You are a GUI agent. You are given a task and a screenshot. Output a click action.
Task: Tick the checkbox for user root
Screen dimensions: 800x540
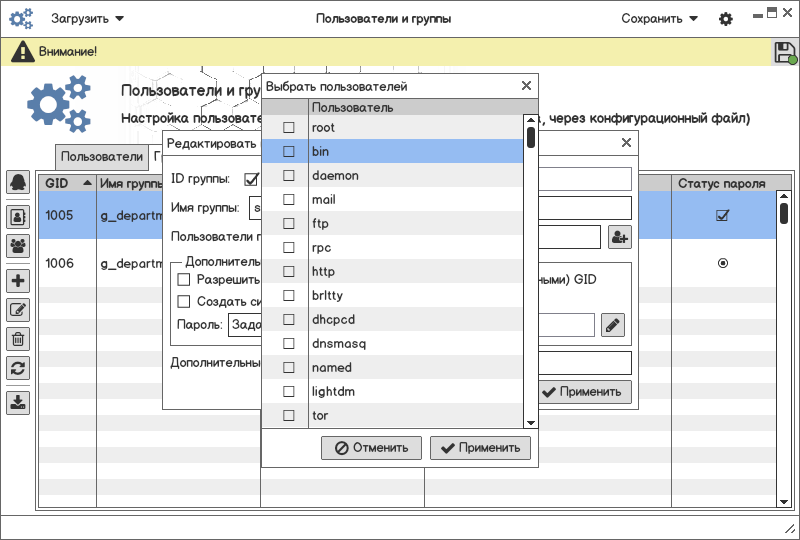(289, 128)
